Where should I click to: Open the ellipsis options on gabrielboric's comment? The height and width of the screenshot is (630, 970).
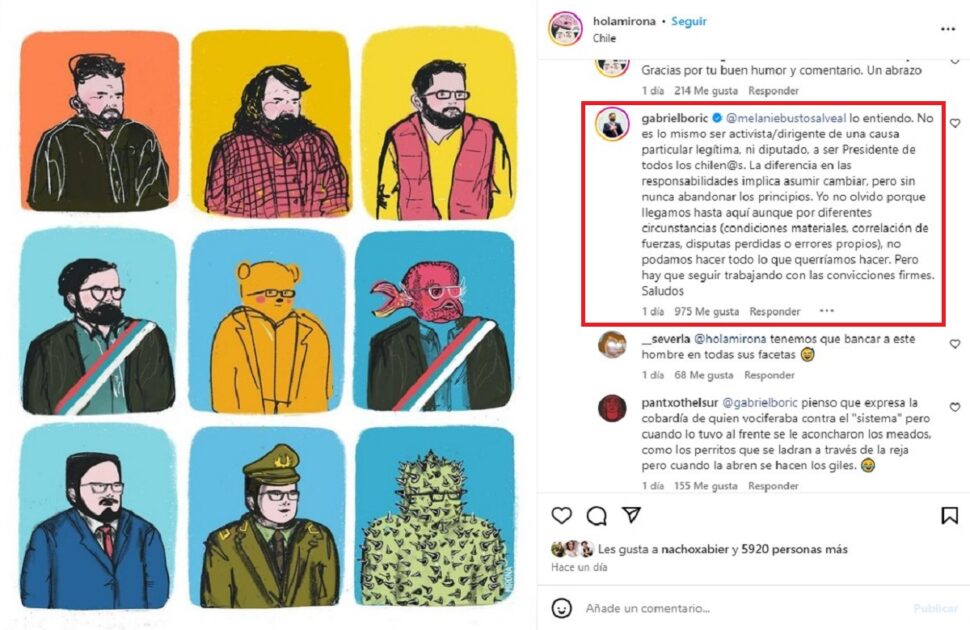point(828,311)
